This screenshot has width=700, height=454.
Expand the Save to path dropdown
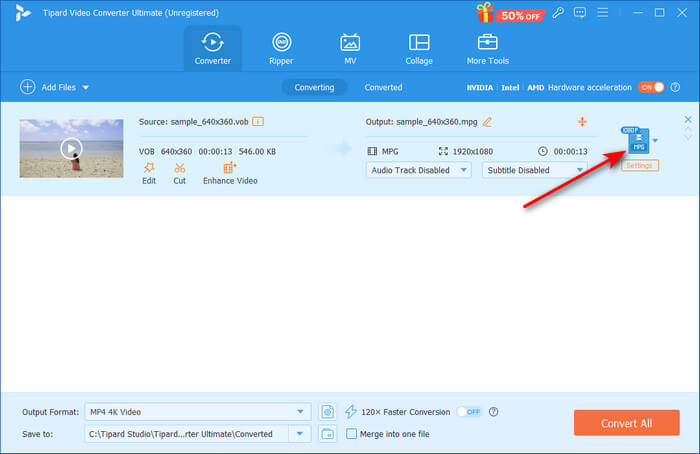(300, 433)
